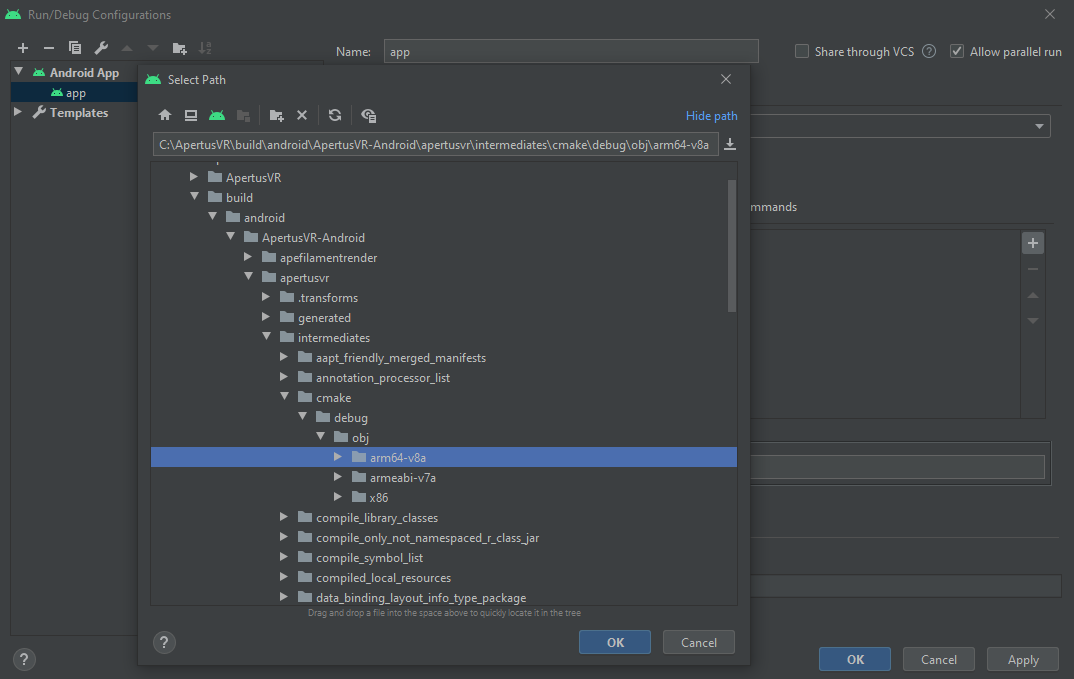This screenshot has height=679, width=1074.
Task: Copy the selected configuration
Action: point(75,48)
